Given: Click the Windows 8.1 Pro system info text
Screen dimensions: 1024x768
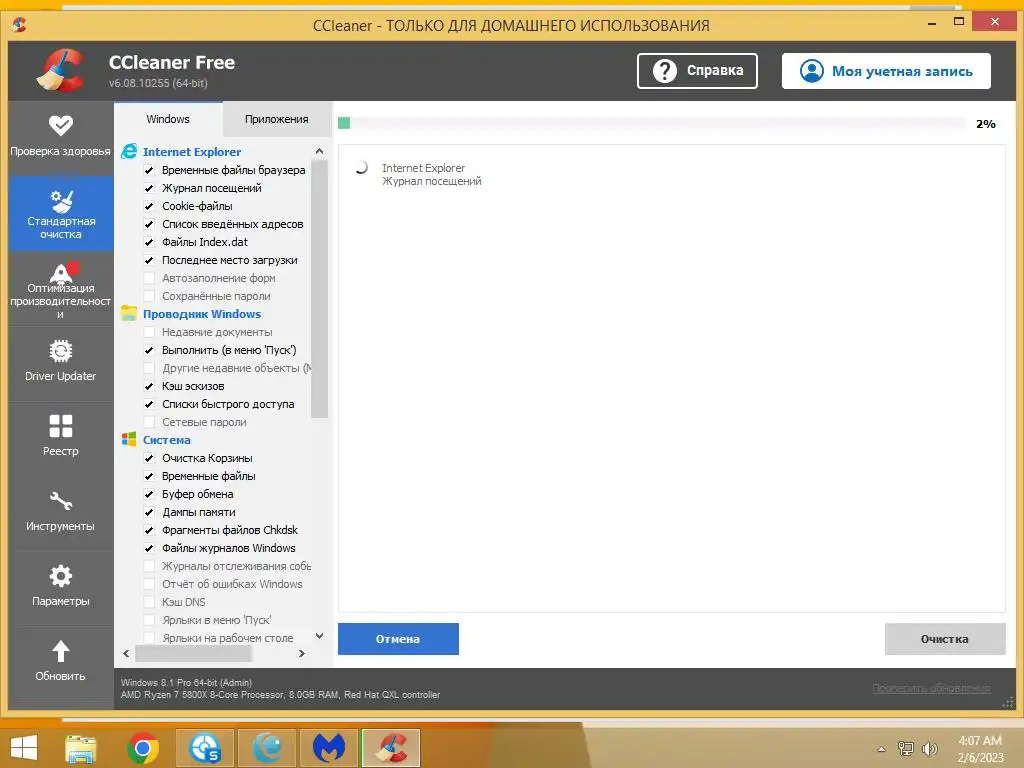Looking at the screenshot, I should click(186, 682).
